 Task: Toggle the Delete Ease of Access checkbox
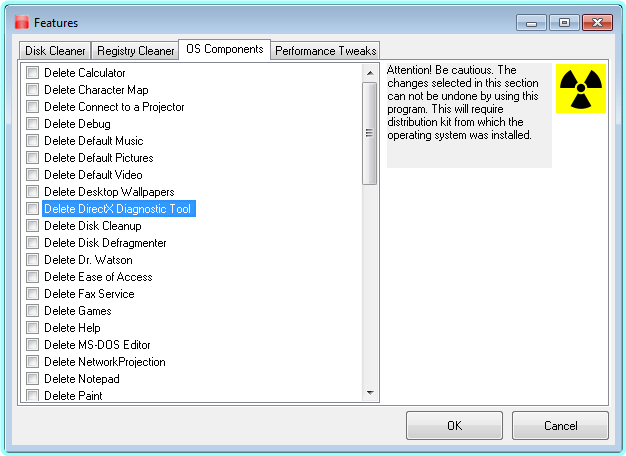(32, 276)
